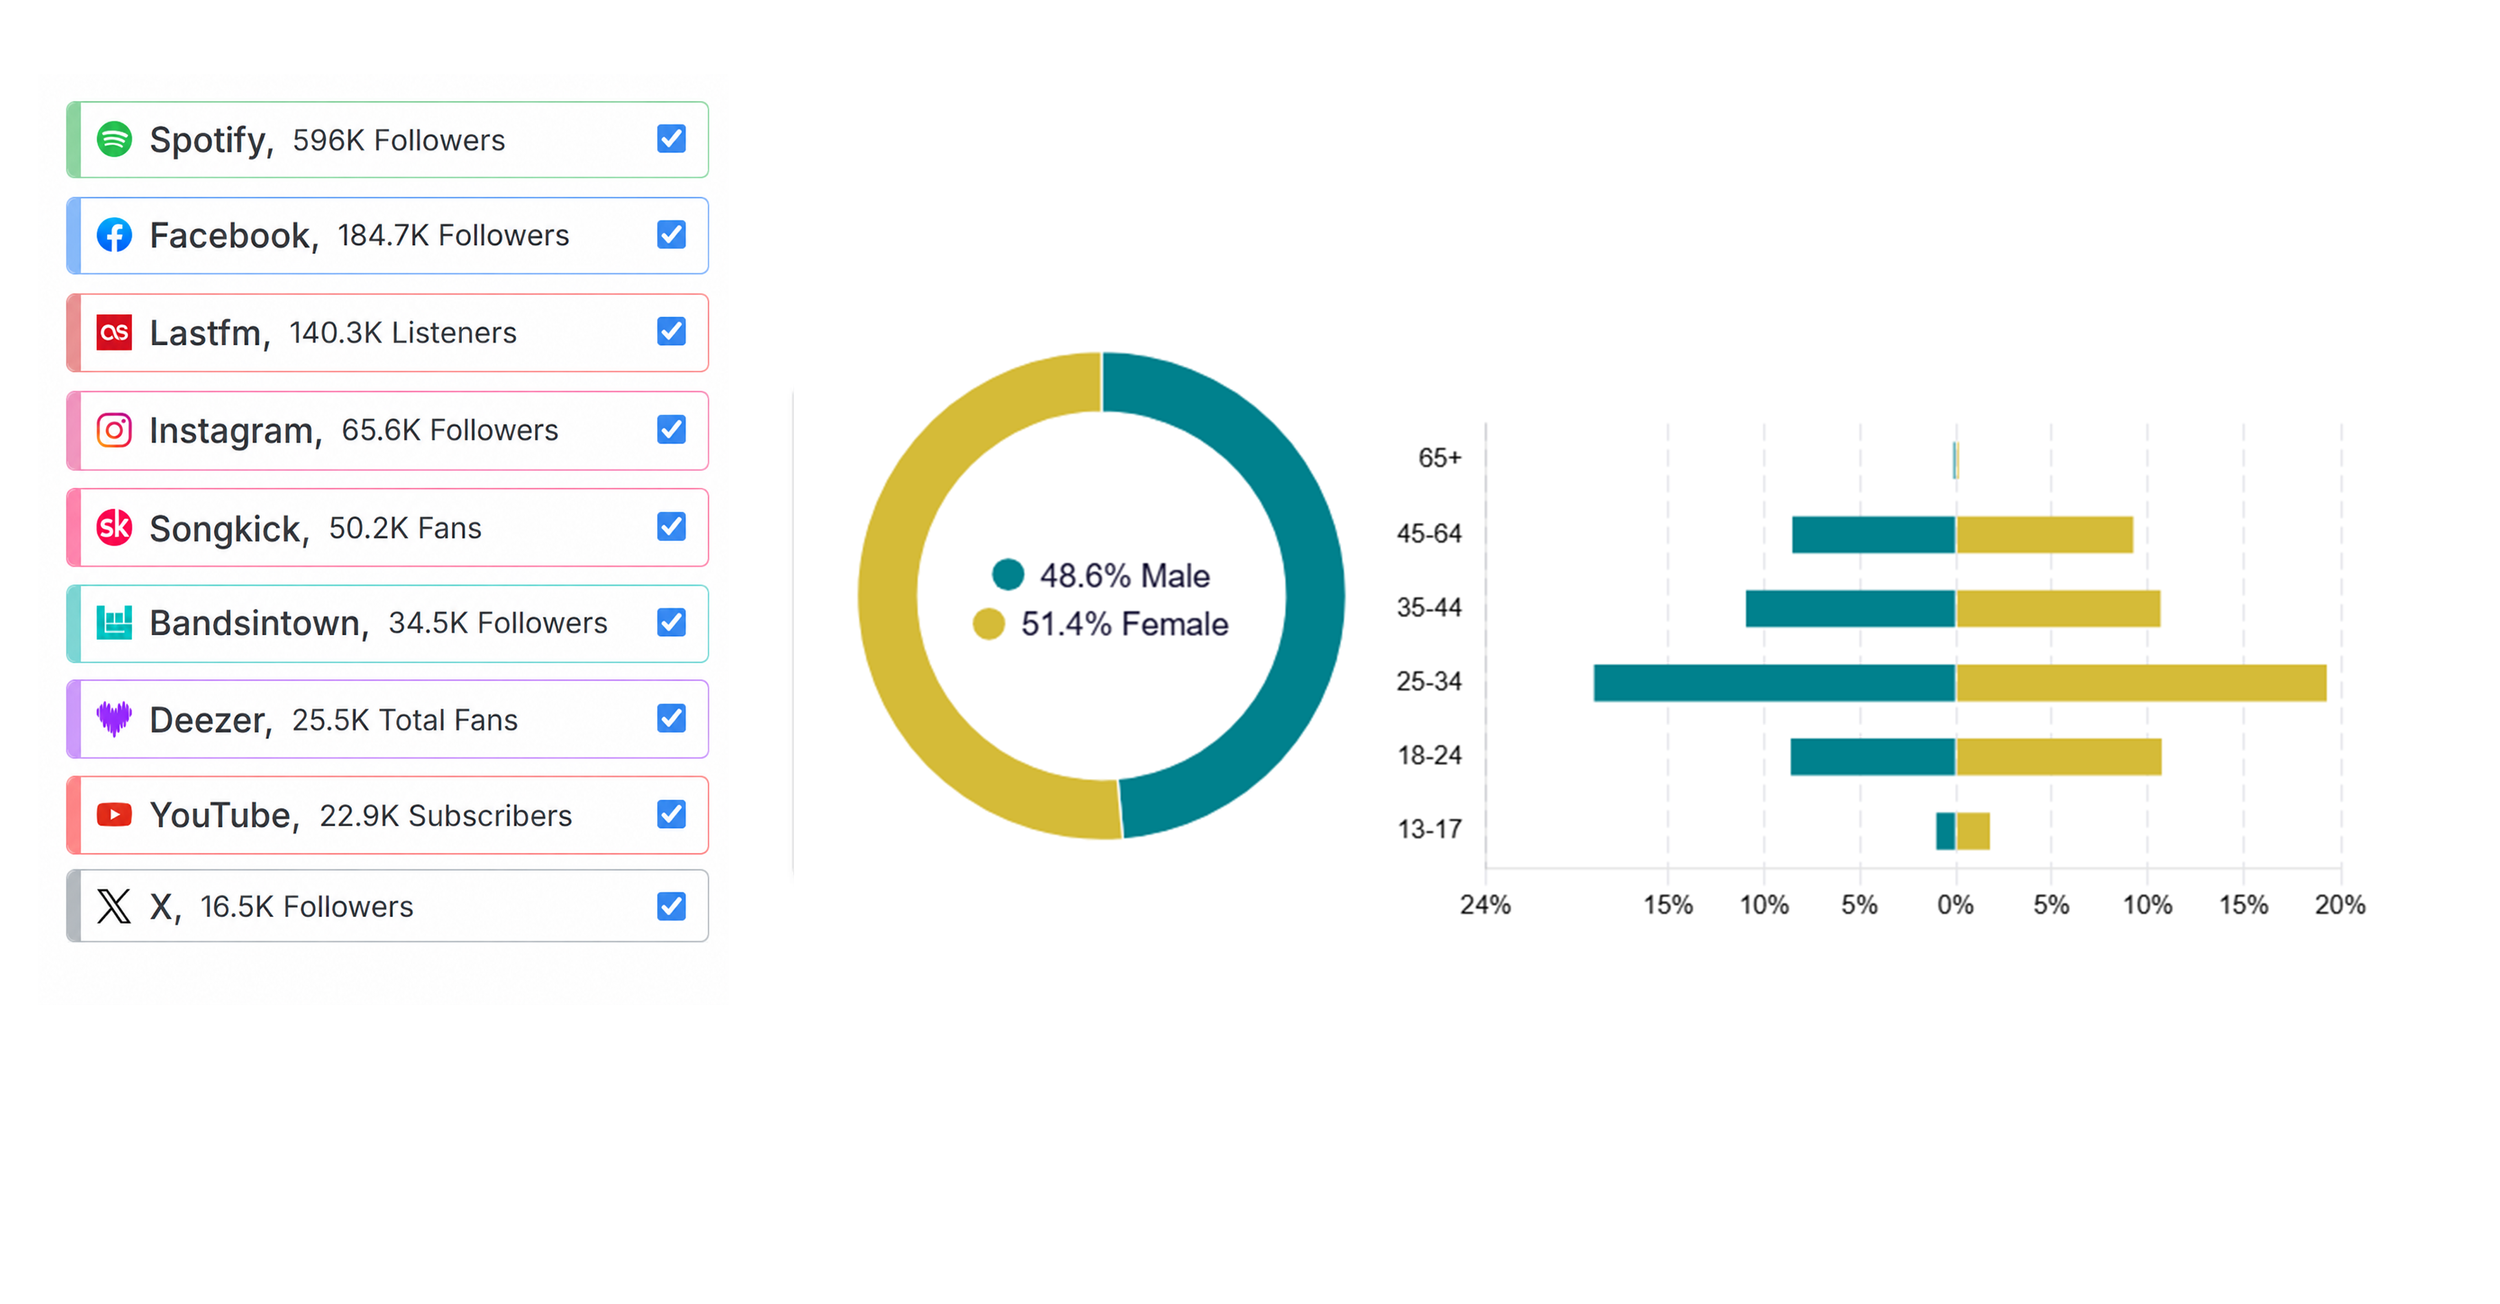This screenshot has width=2500, height=1304.
Task: Toggle the Deezer checkbox
Action: click(671, 719)
